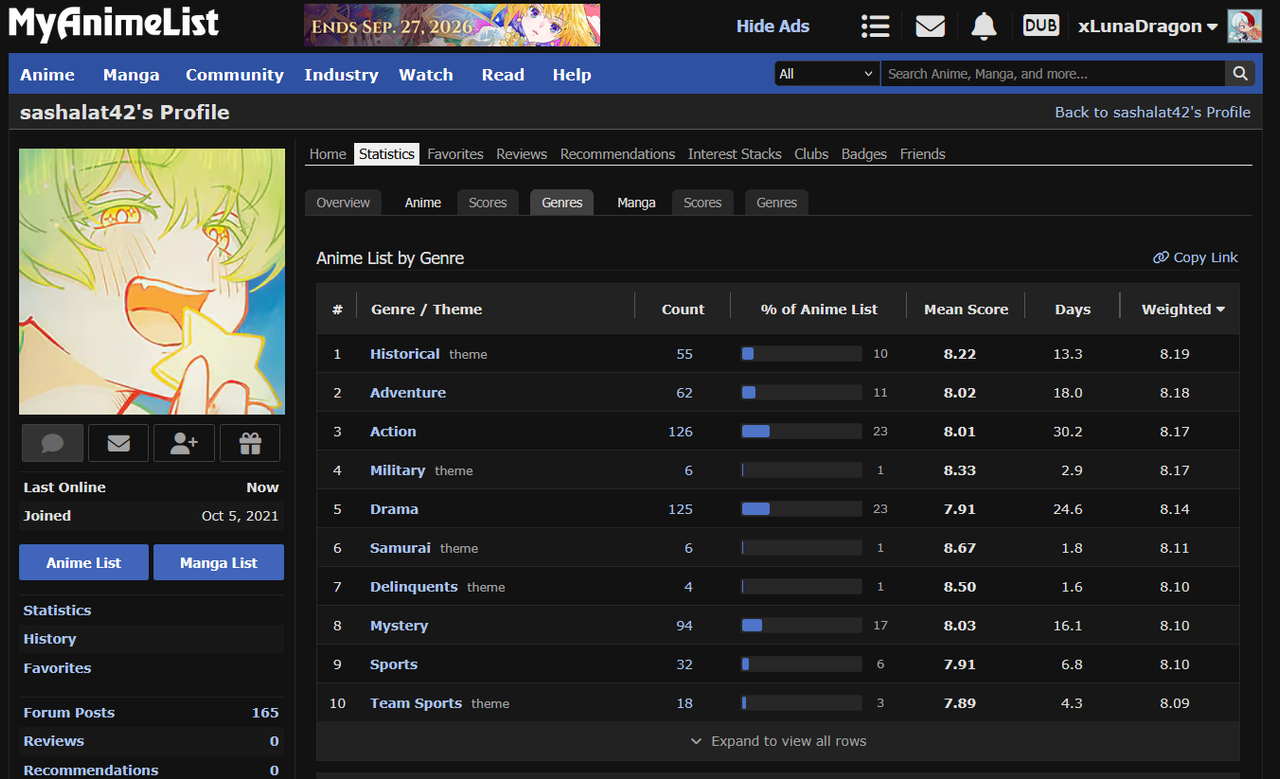Click the Manga List button
This screenshot has width=1280, height=779.
click(219, 562)
